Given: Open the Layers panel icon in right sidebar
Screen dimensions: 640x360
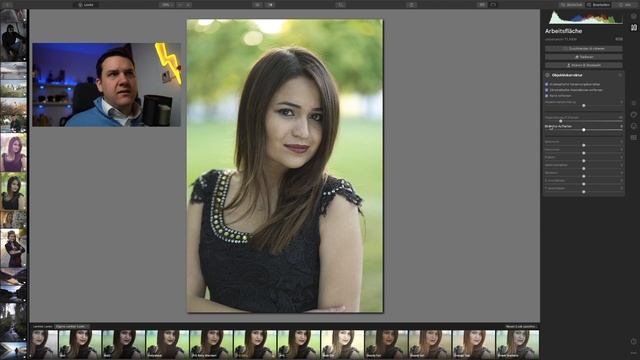Looking at the screenshot, I should [633, 16].
